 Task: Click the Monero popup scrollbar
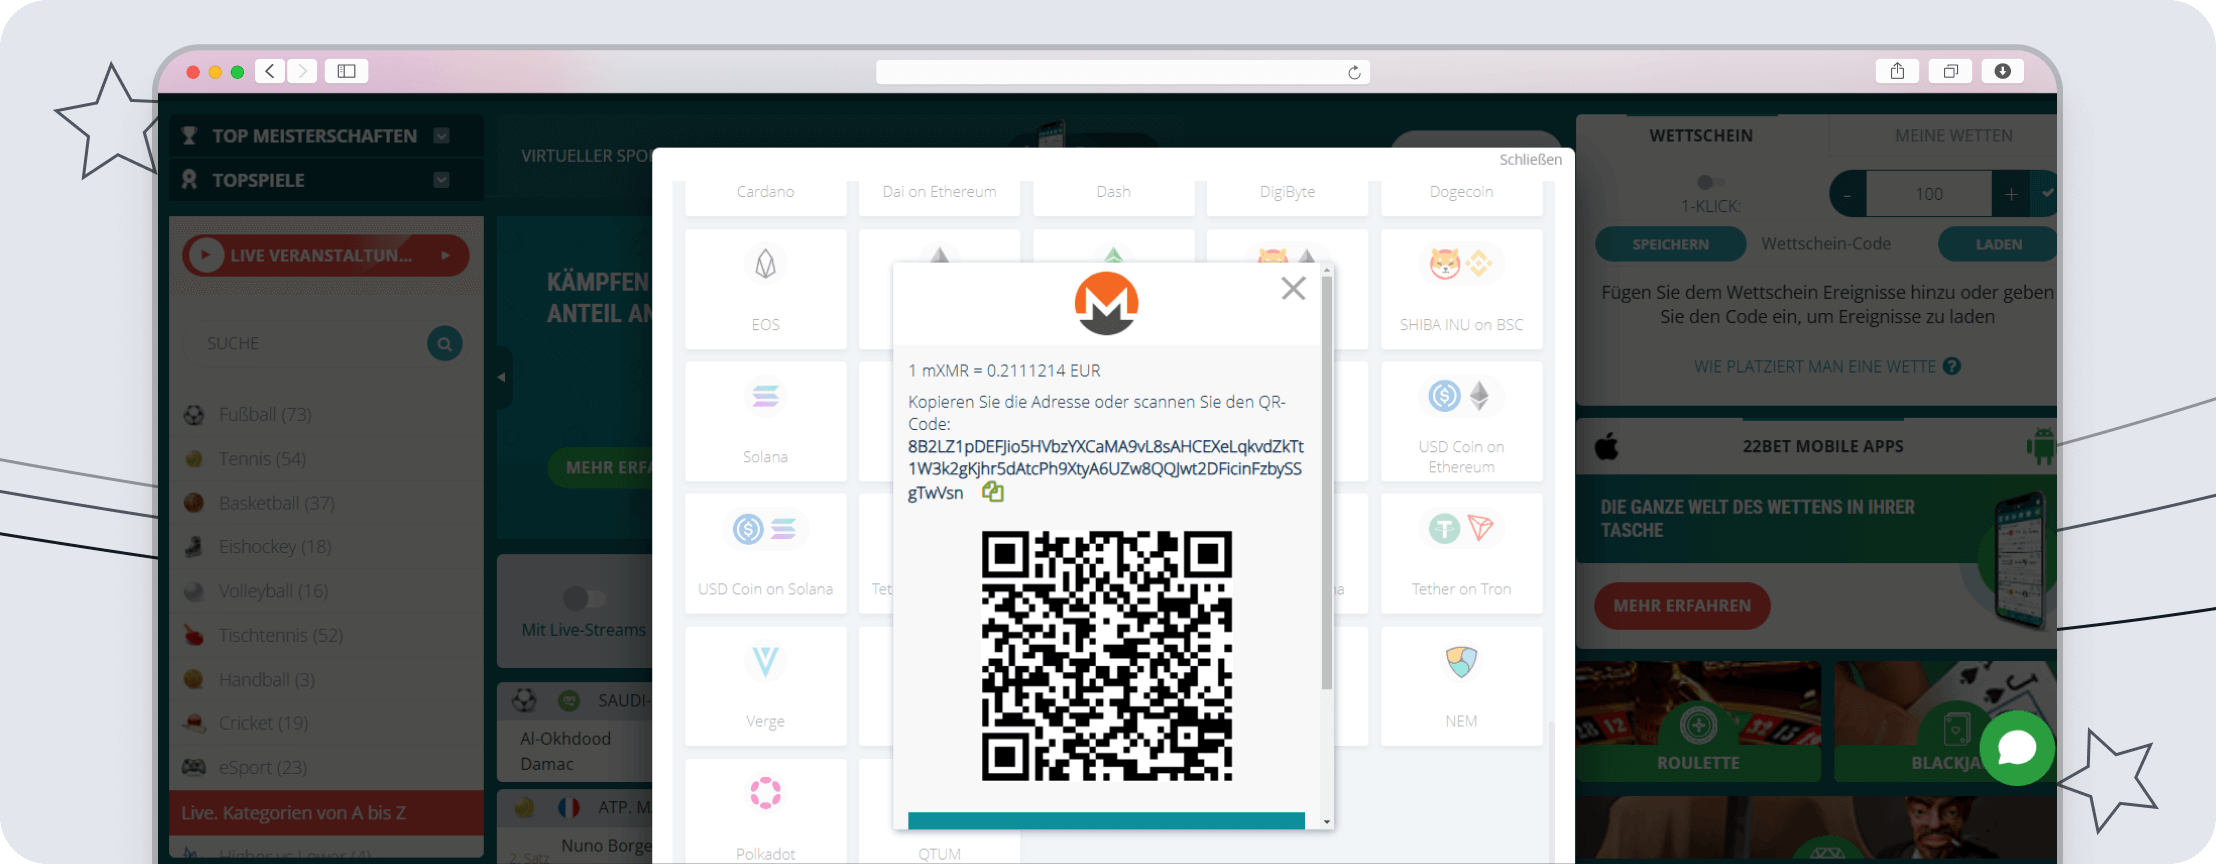click(1327, 483)
